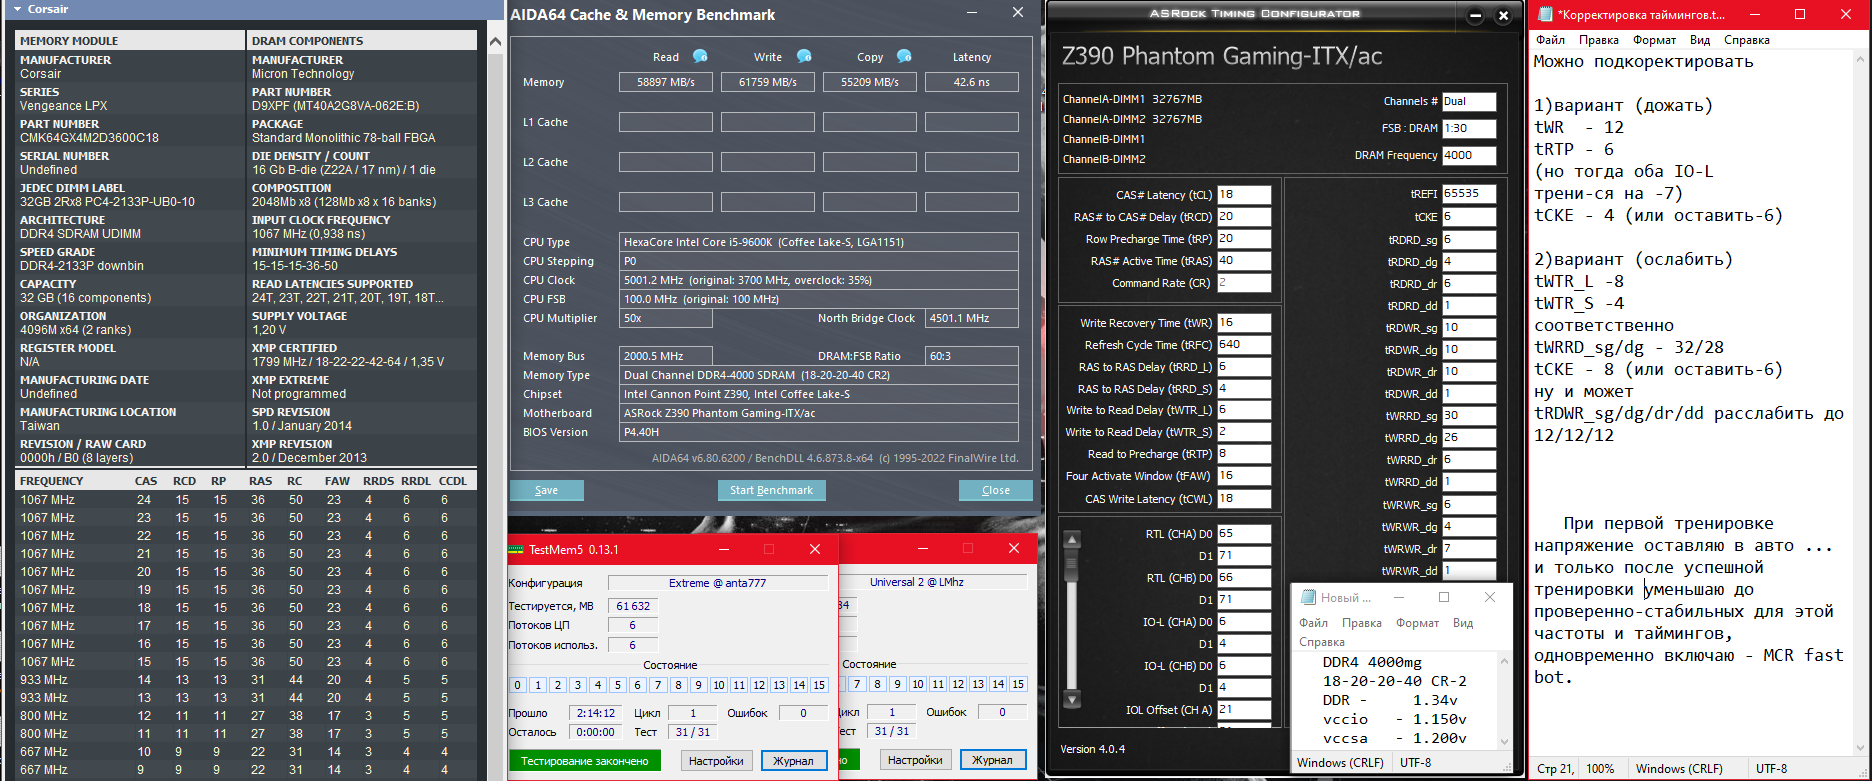Click status cell 5 in Extreme @ anta777 window
The image size is (1872, 781).
coord(618,685)
